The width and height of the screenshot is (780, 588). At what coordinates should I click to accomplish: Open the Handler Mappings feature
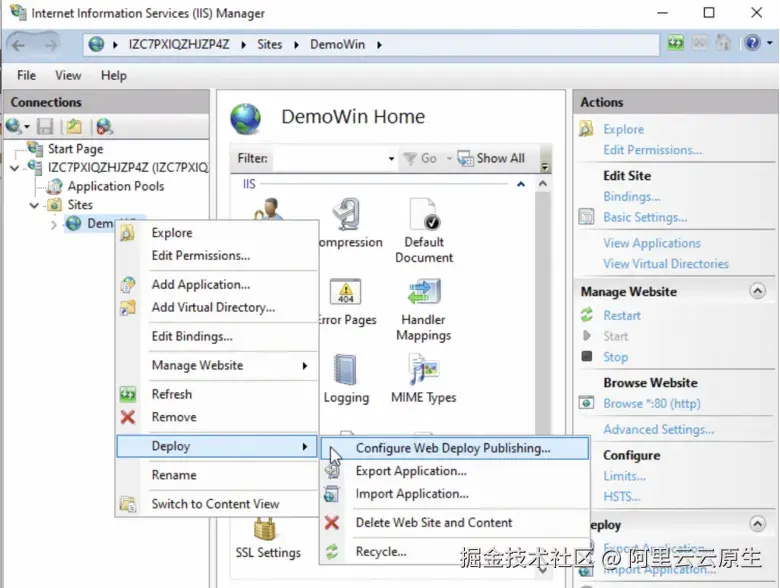pyautogui.click(x=424, y=309)
